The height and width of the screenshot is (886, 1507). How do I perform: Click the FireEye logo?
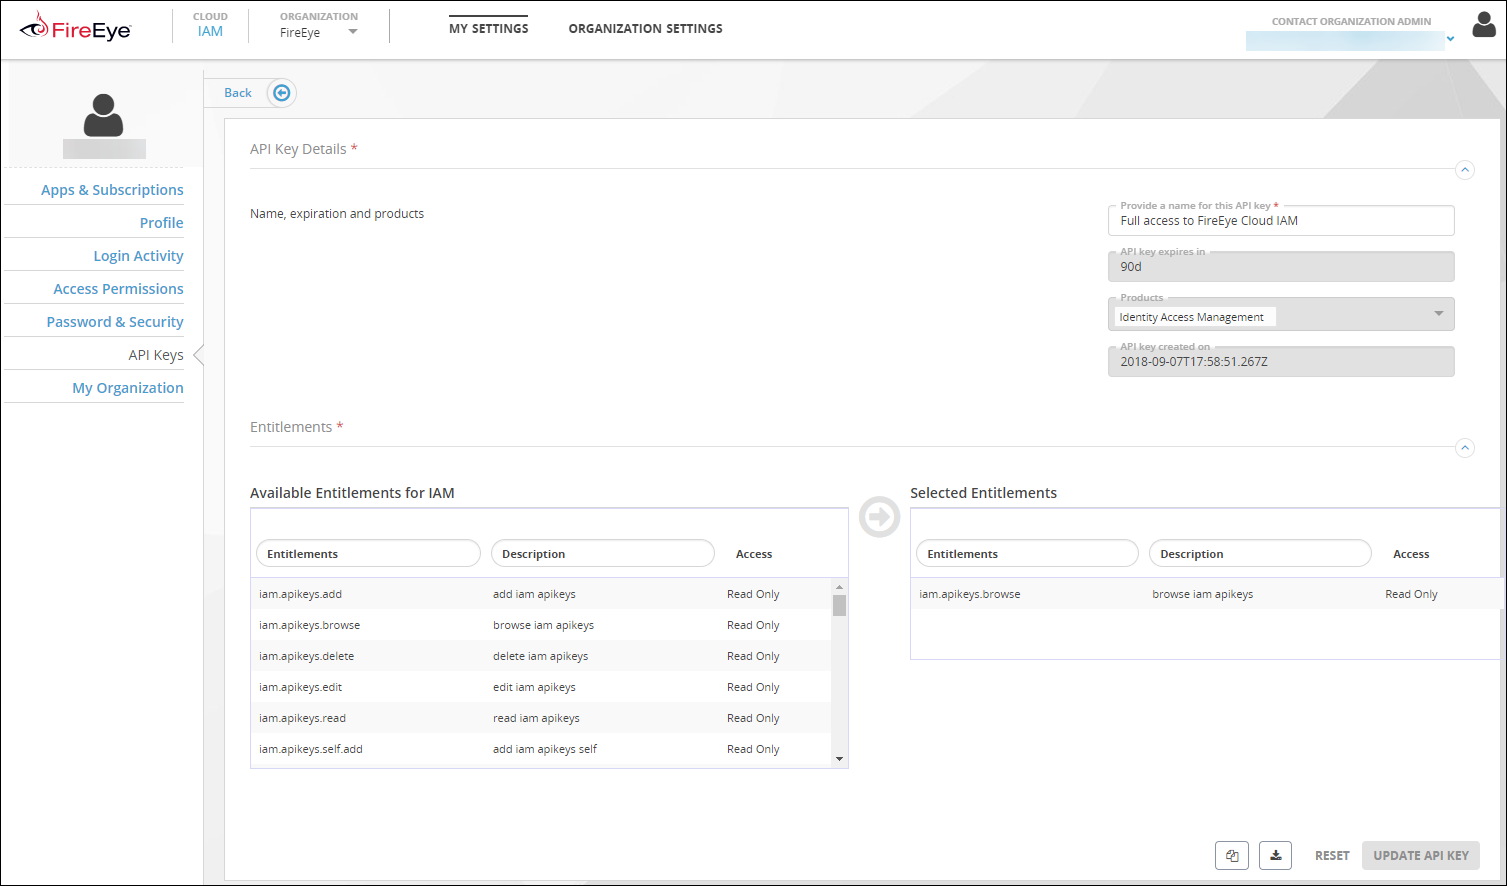tap(76, 28)
